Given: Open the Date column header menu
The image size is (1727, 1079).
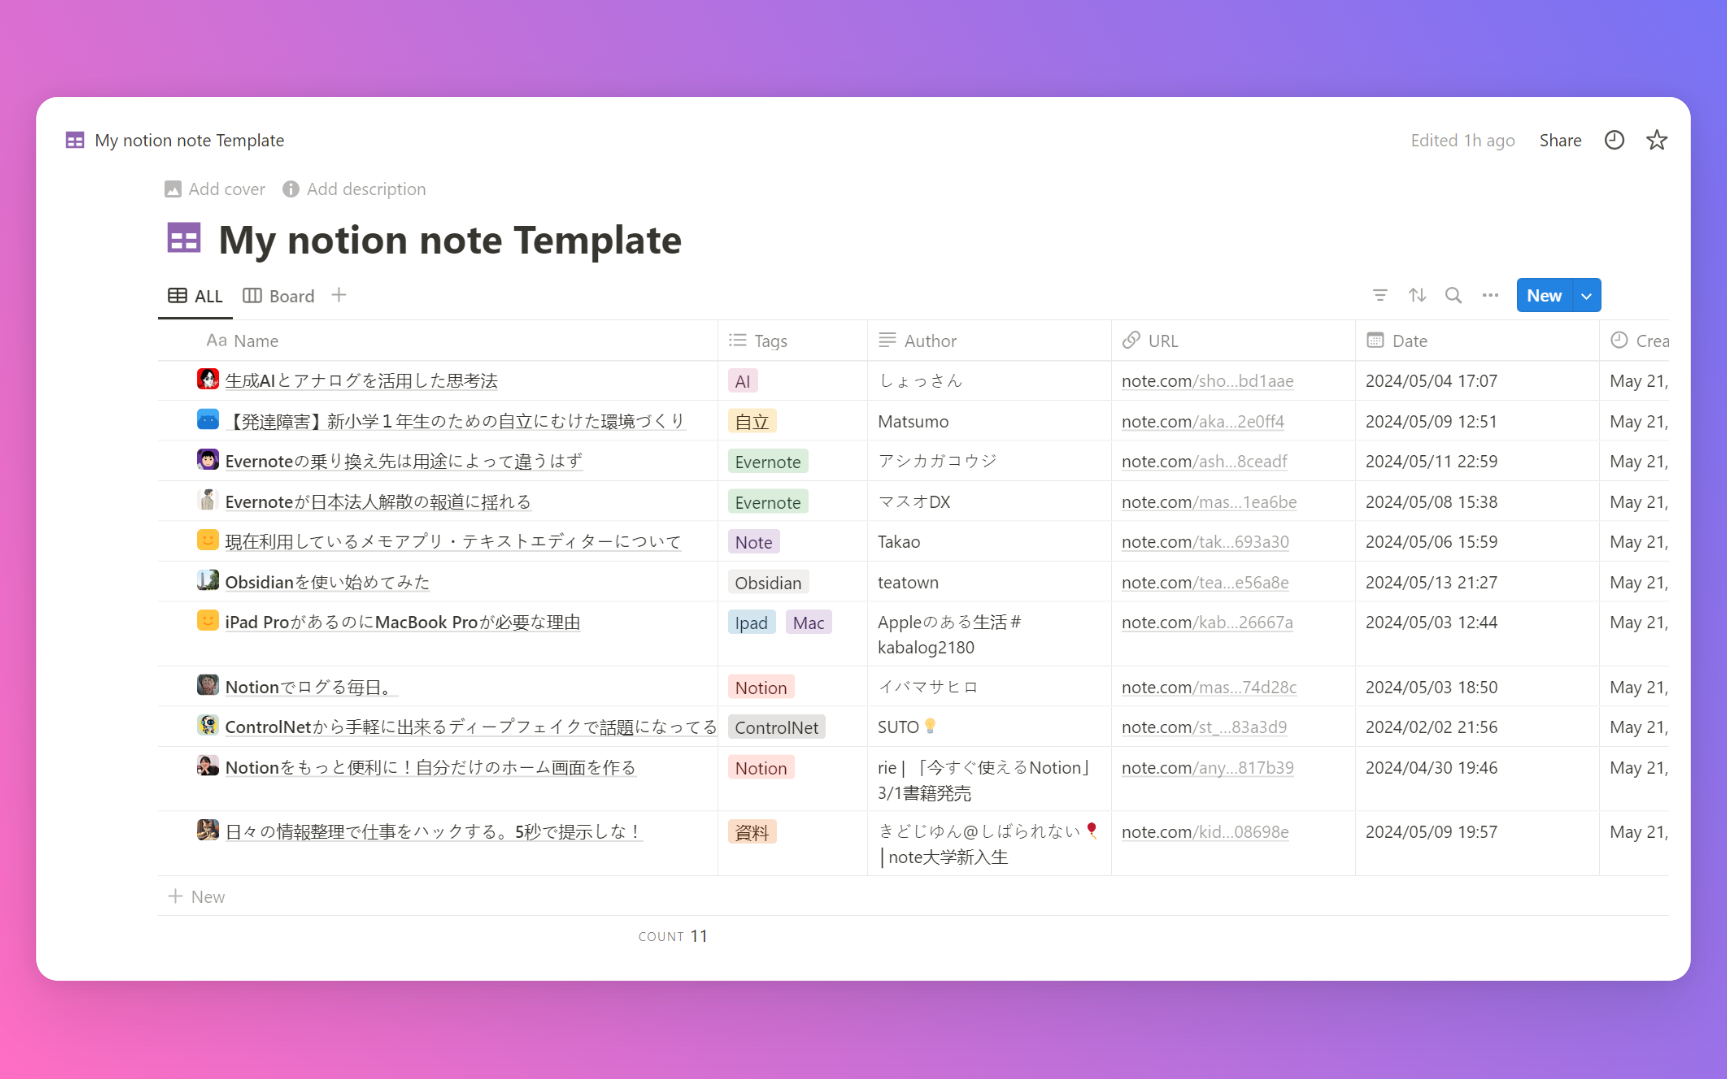Looking at the screenshot, I should pyautogui.click(x=1477, y=341).
